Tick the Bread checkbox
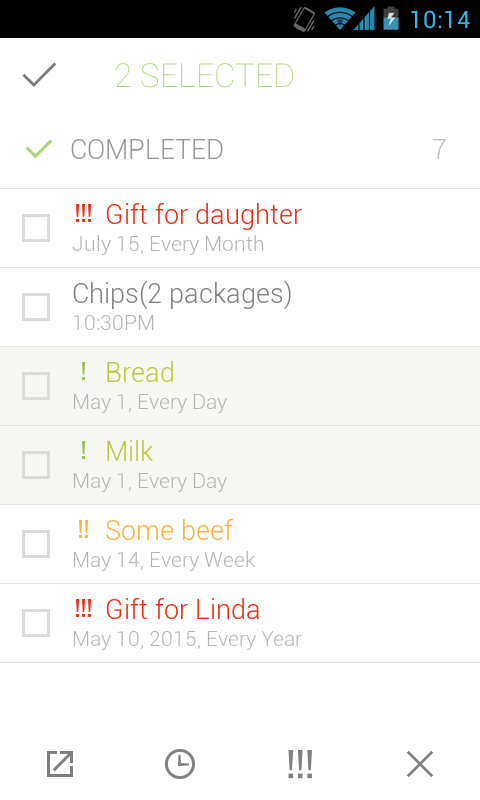This screenshot has height=800, width=480. pyautogui.click(x=36, y=386)
